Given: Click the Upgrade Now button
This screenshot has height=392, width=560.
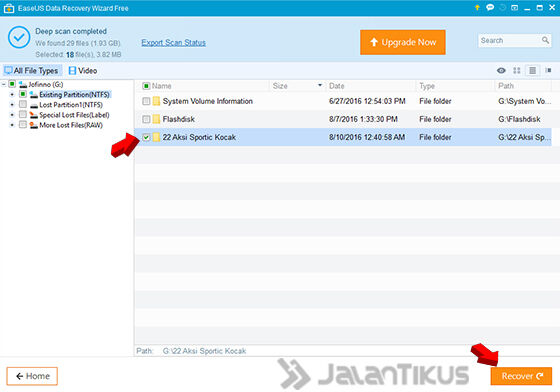Looking at the screenshot, I should [x=402, y=42].
